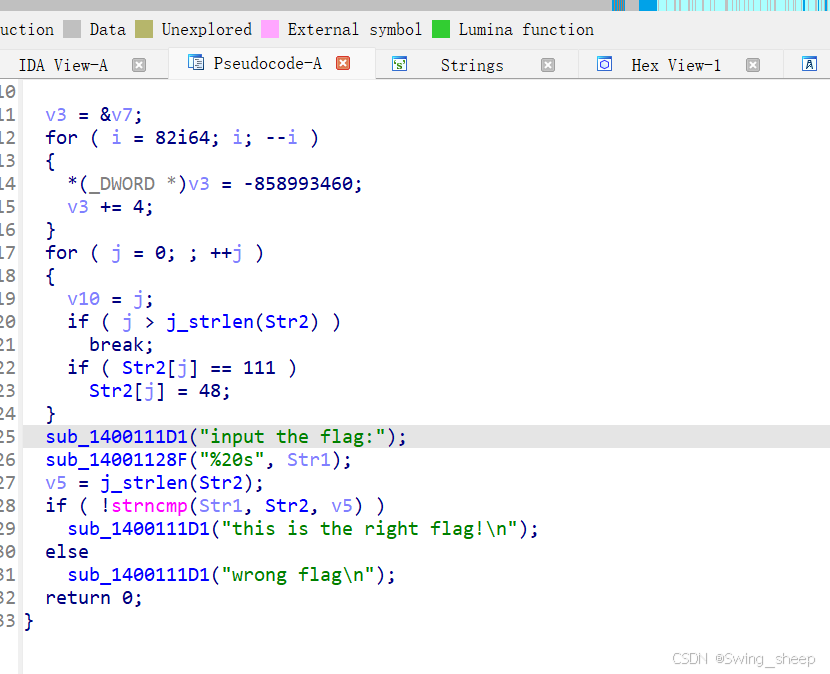Click the _DWORD cast text

[x=122, y=184]
